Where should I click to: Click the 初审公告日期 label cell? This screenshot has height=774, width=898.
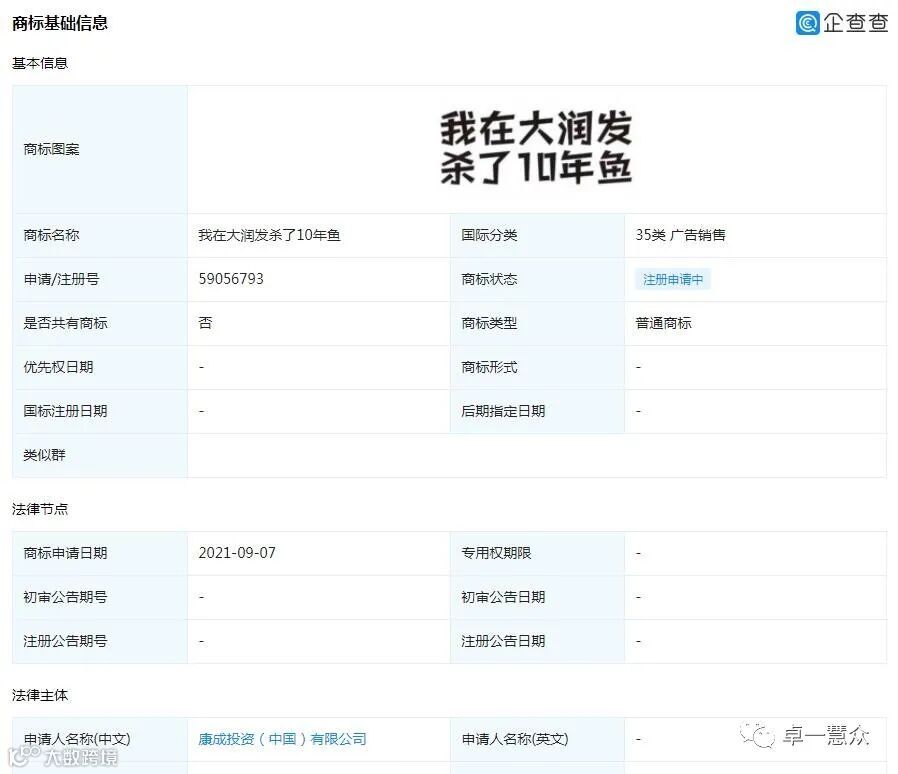537,598
